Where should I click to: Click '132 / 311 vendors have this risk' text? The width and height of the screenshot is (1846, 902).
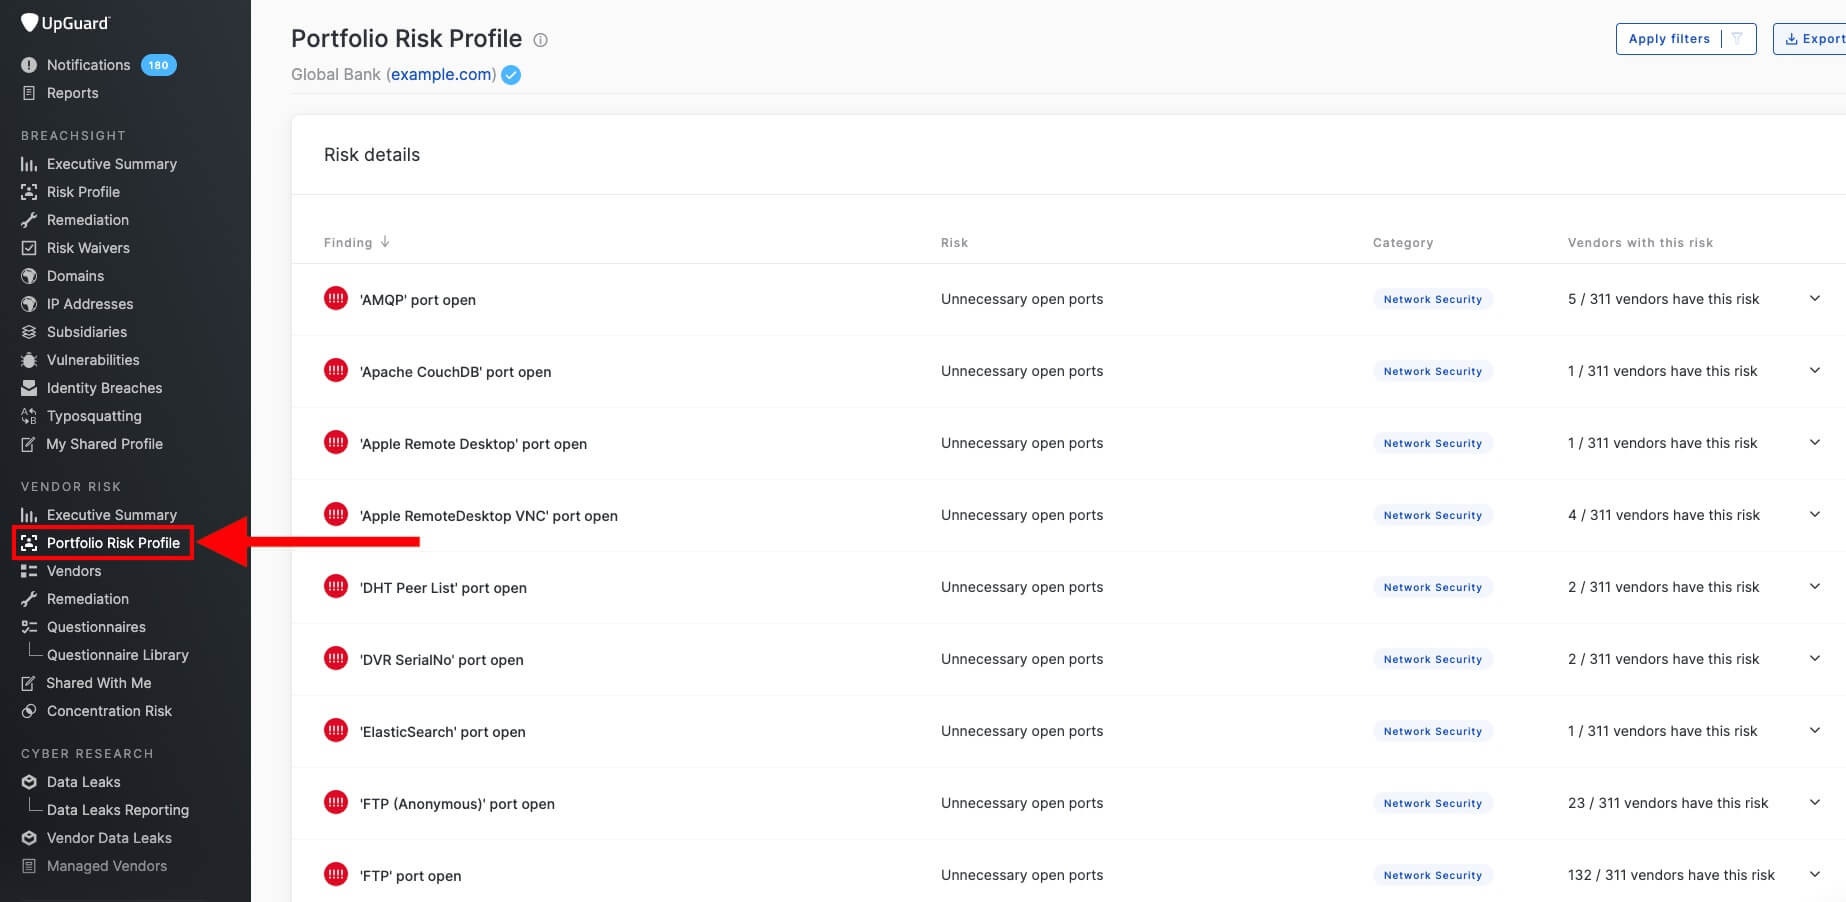coord(1671,875)
